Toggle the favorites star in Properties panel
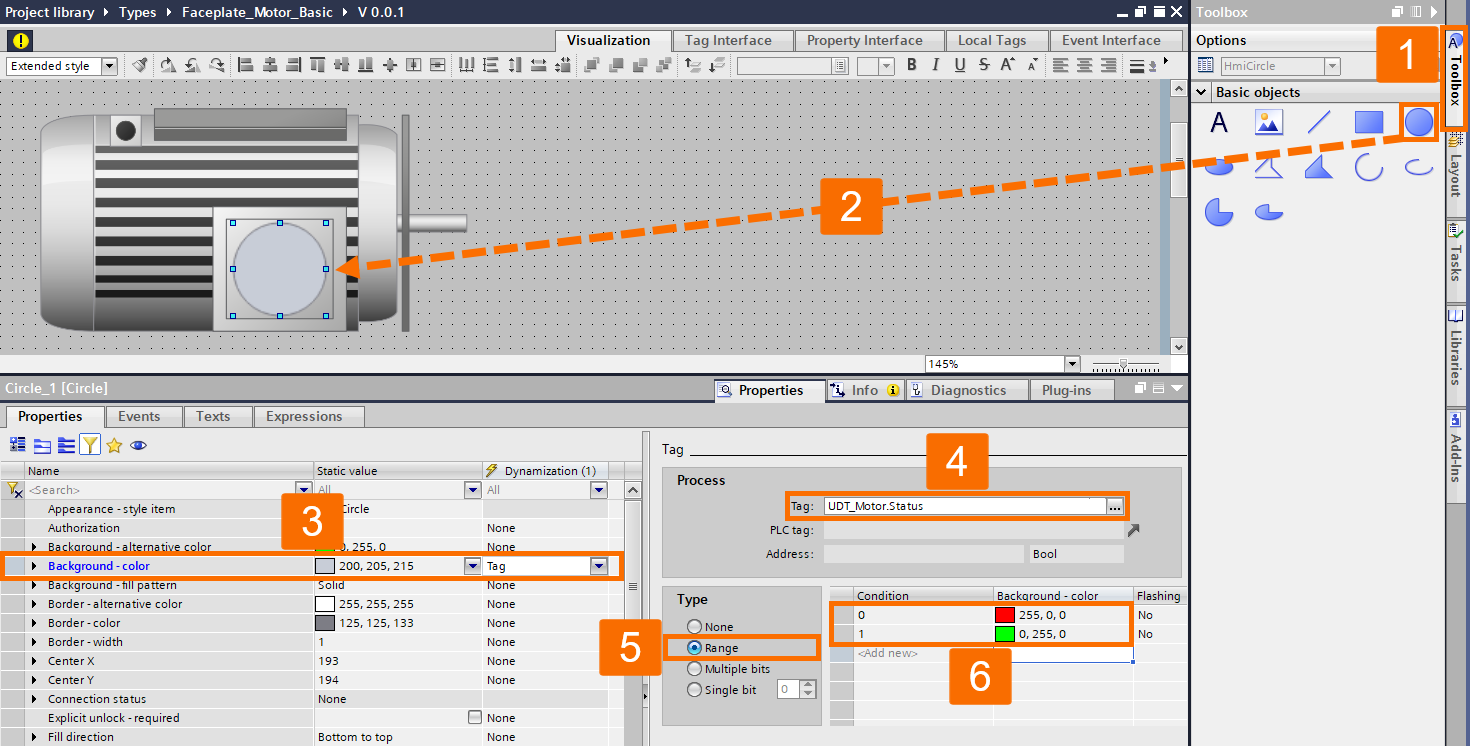 [x=114, y=444]
